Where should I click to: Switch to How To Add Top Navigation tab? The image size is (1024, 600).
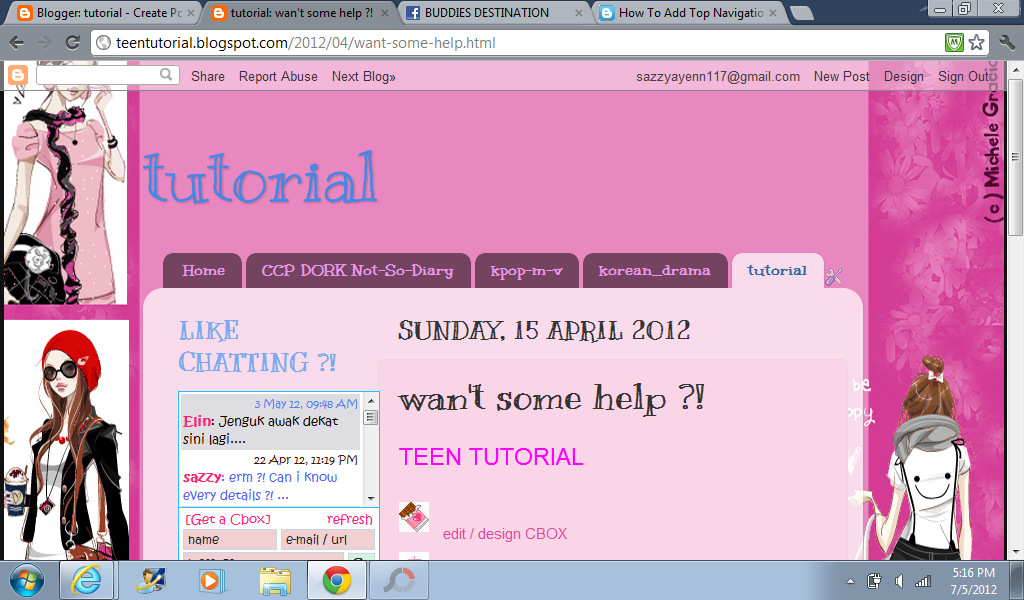(x=688, y=12)
